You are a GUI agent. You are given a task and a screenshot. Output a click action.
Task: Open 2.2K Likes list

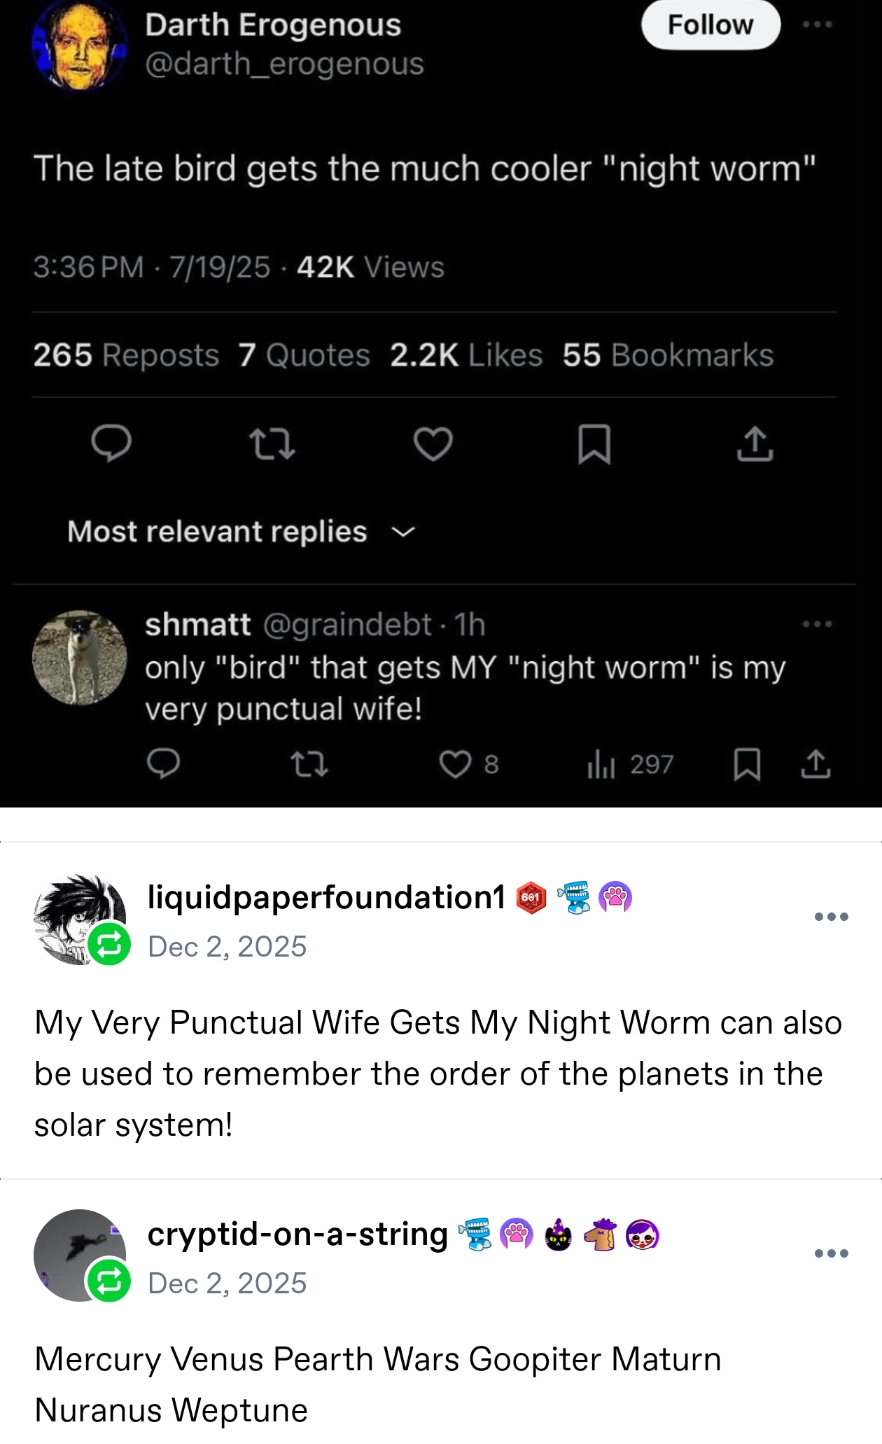coord(466,355)
